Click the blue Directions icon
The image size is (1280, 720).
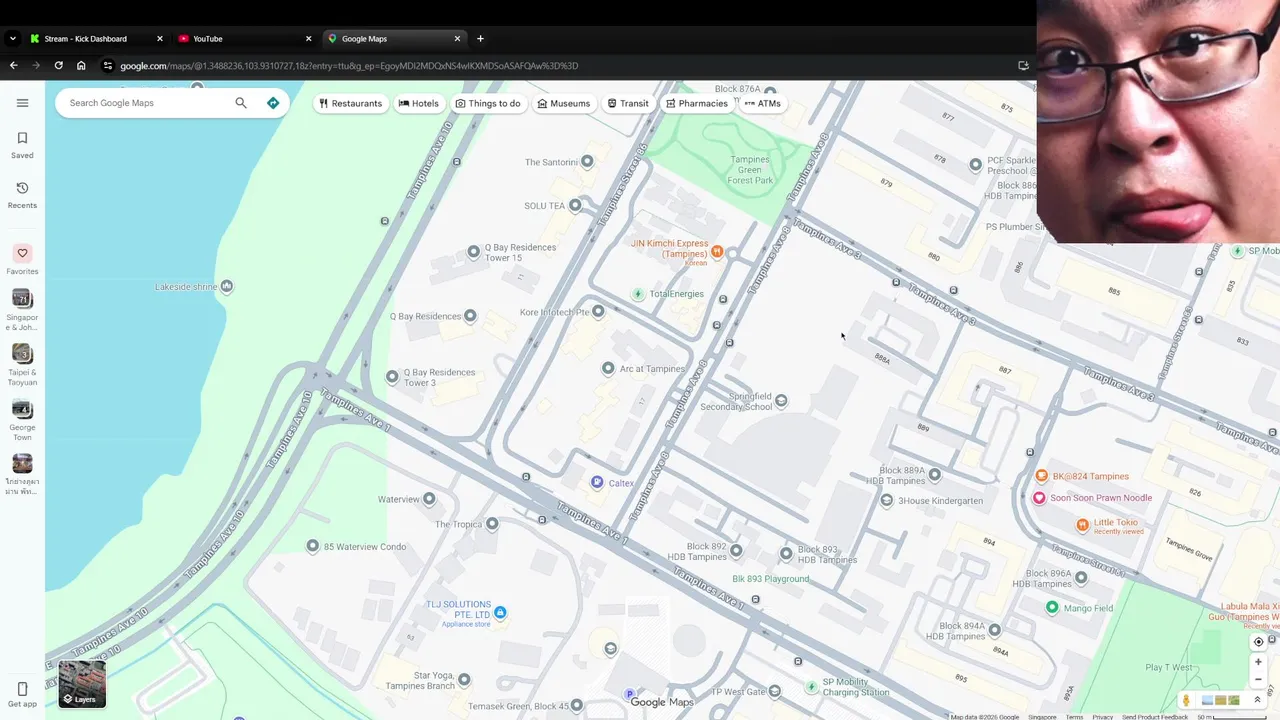[273, 103]
